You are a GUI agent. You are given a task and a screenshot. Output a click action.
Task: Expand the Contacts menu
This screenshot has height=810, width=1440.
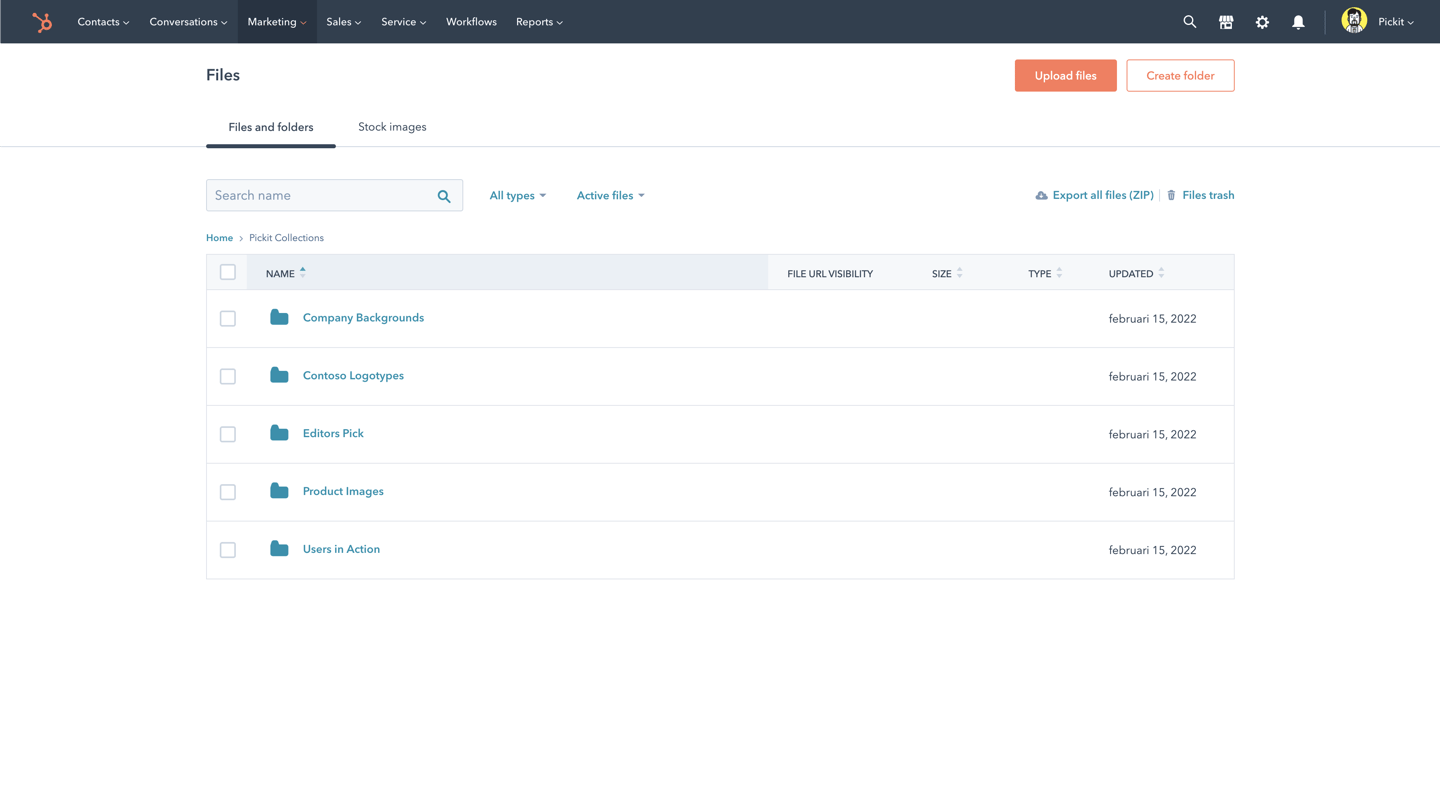pyautogui.click(x=103, y=22)
